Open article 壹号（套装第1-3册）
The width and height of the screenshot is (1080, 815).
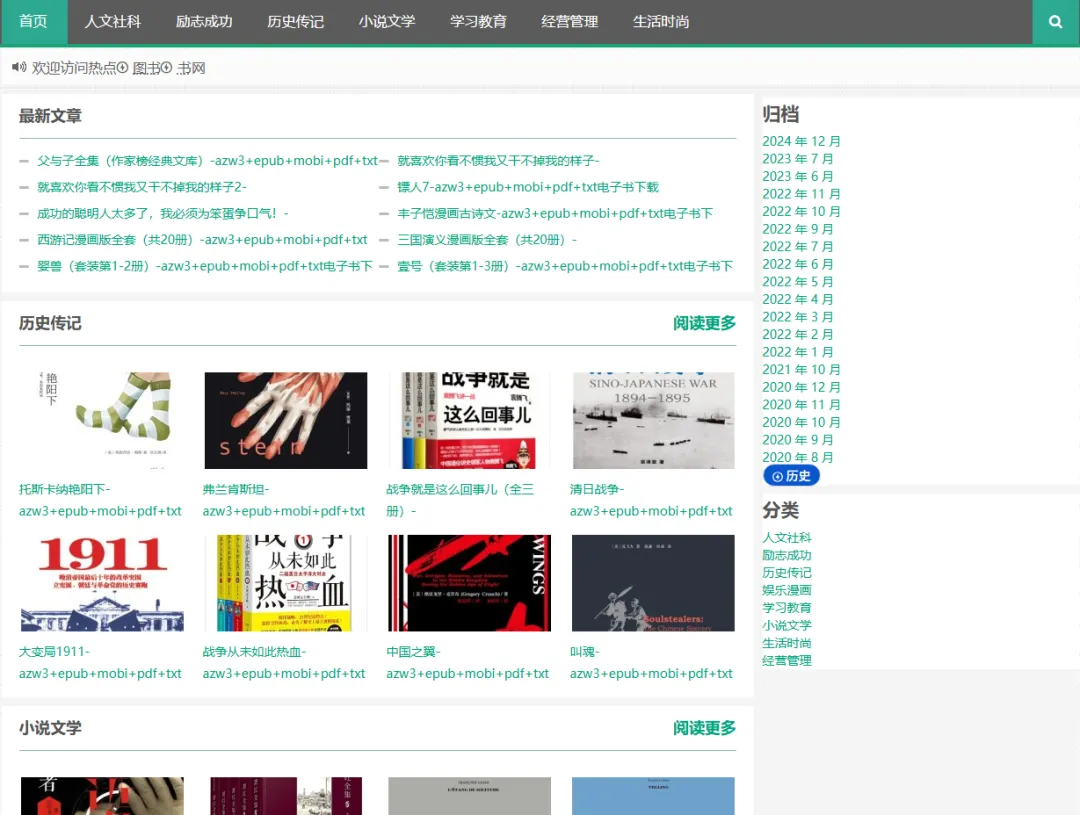coord(565,265)
